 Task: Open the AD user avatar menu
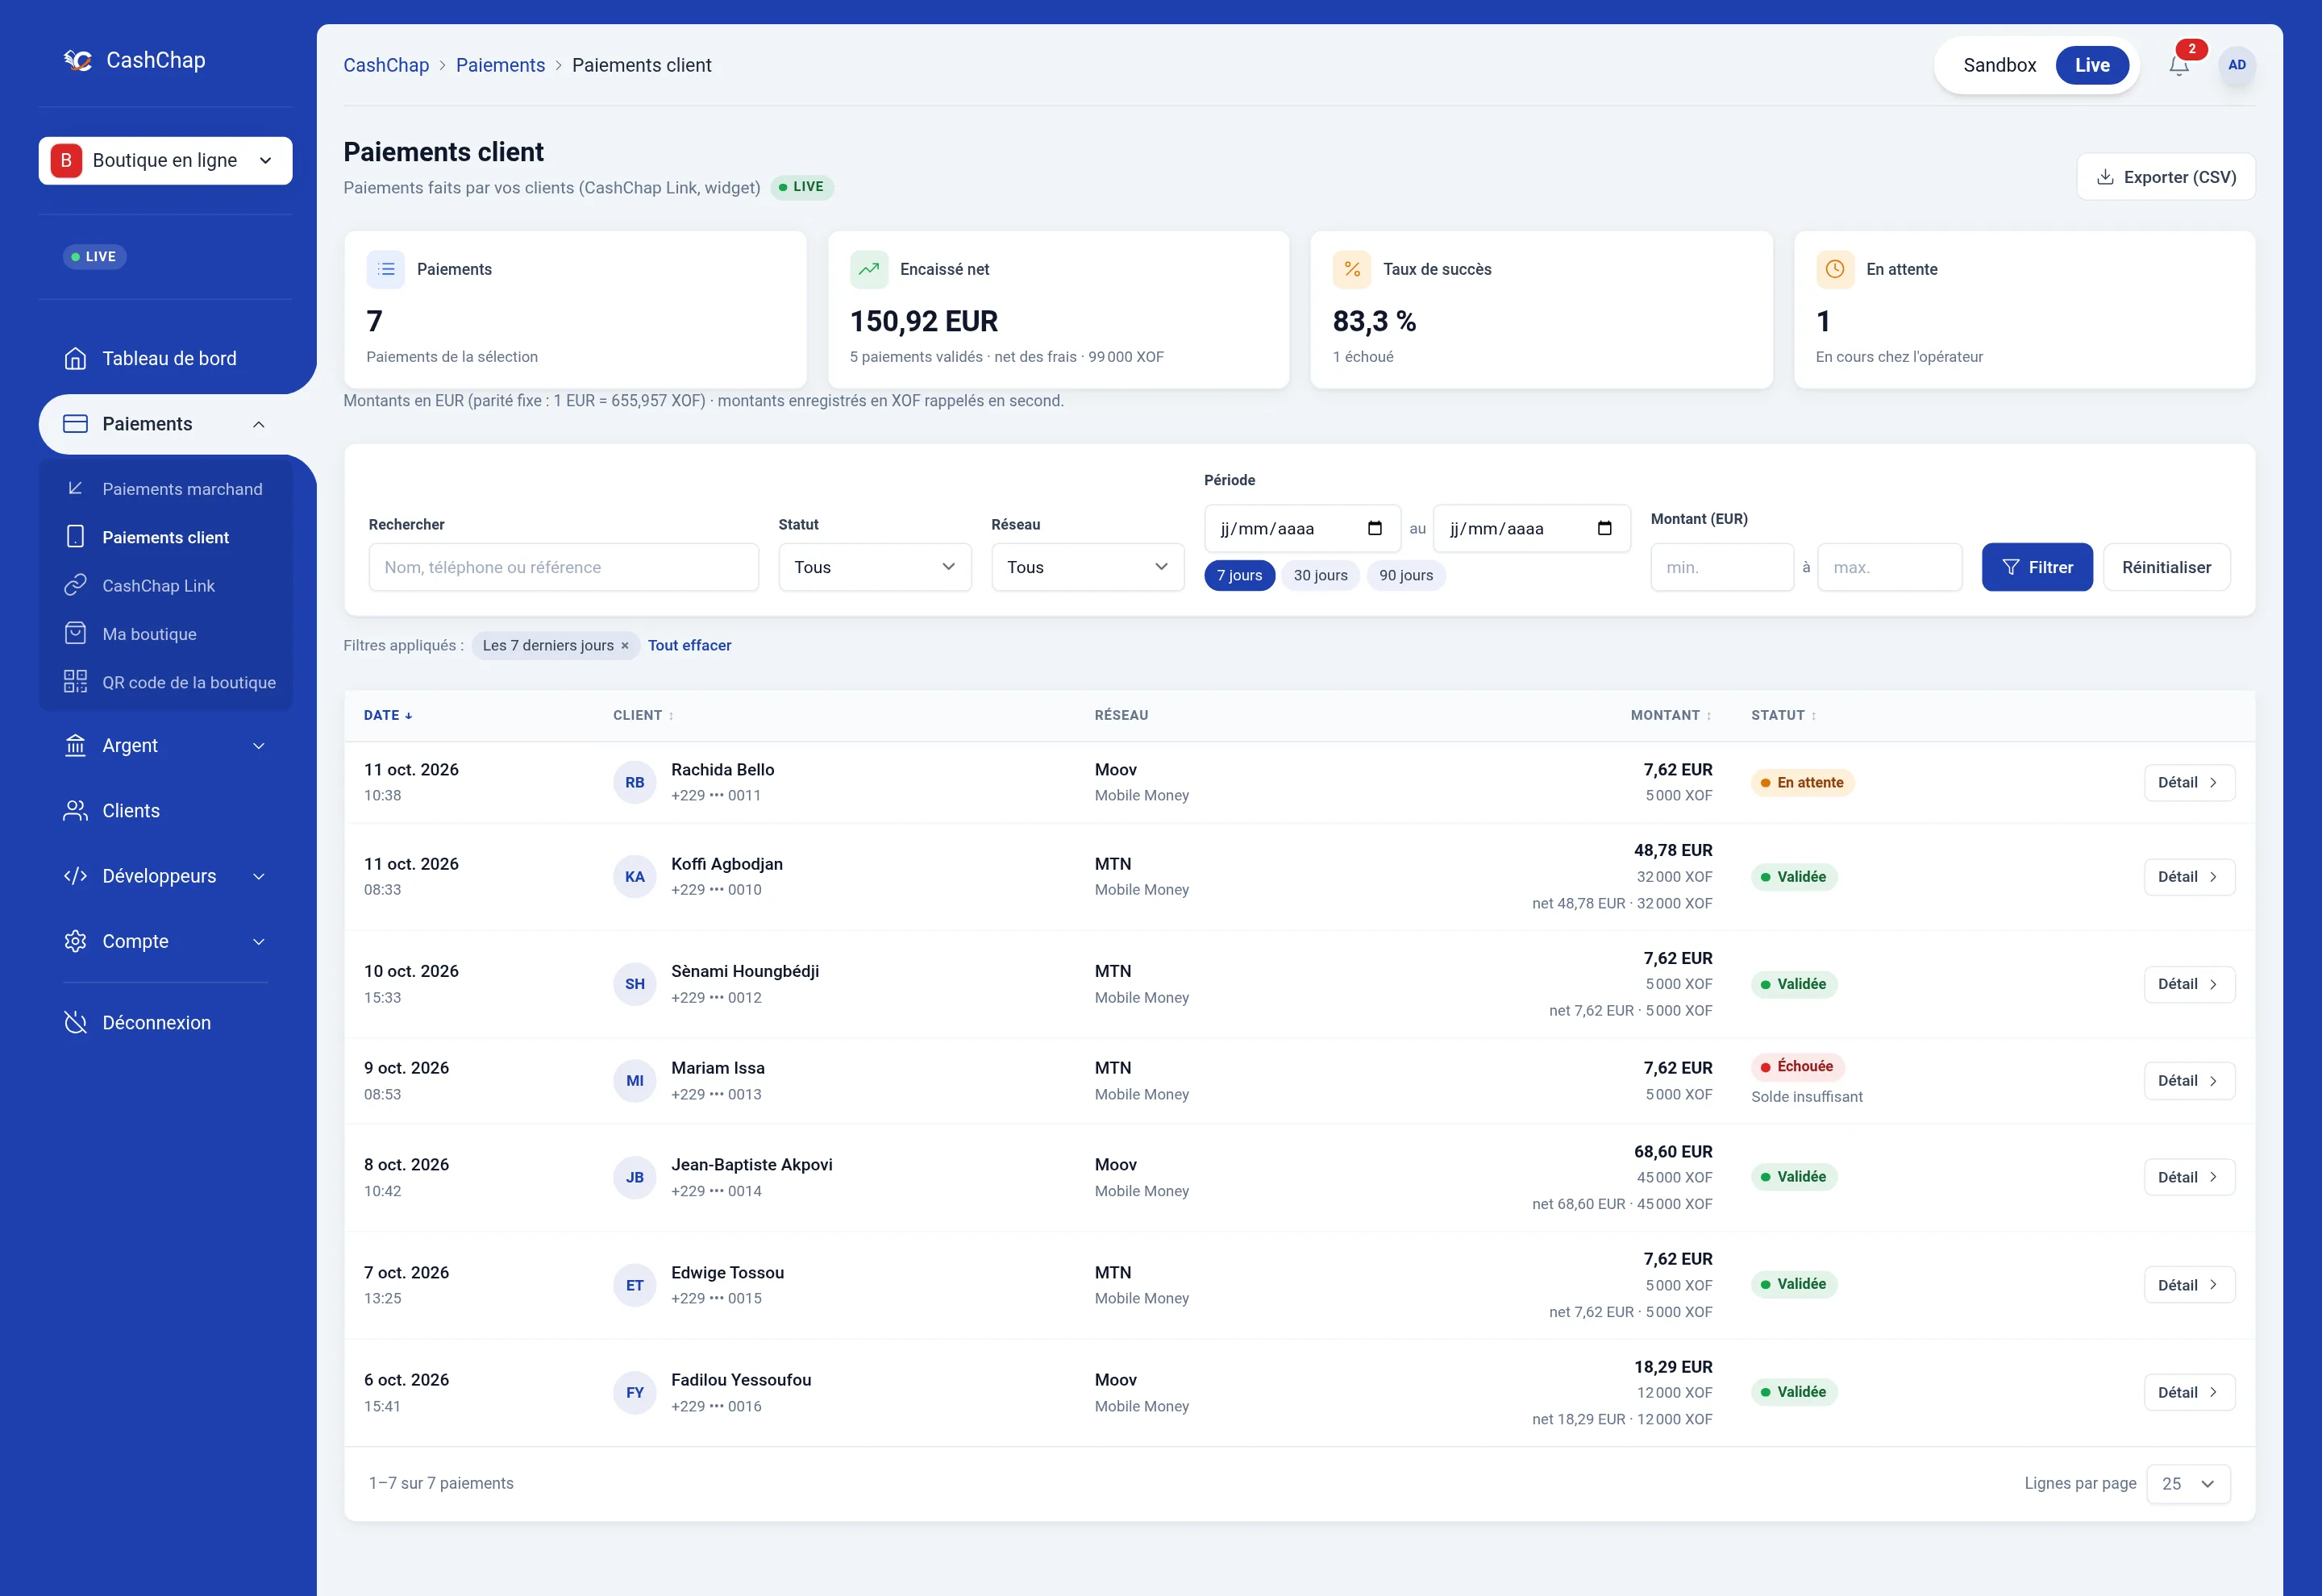pos(2237,65)
